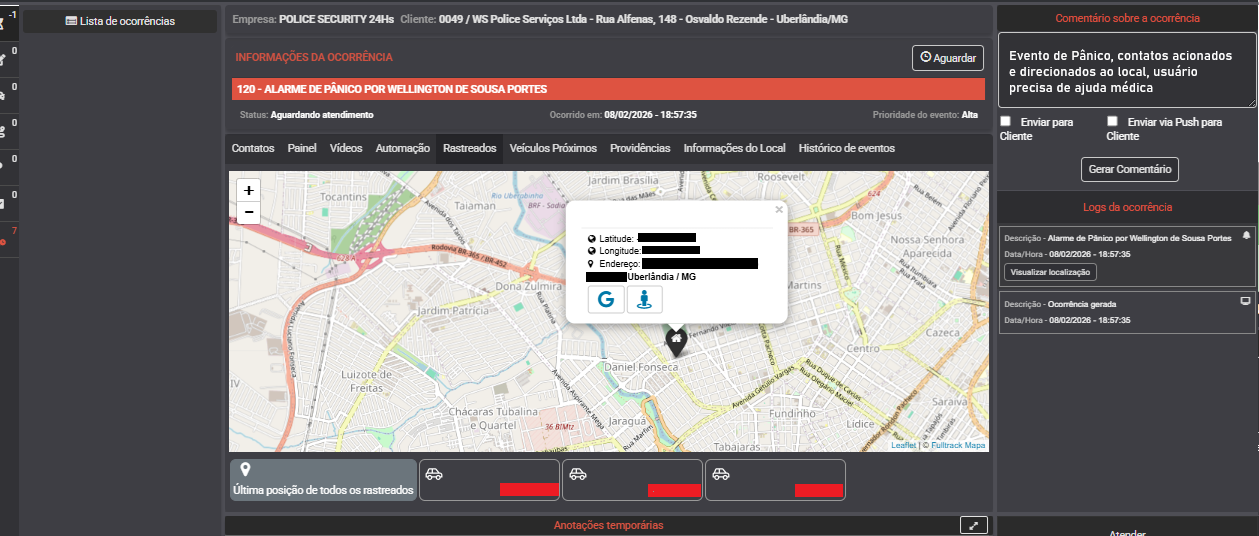Click Gerar Comentário button
Image resolution: width=1259 pixels, height=536 pixels.
point(1130,170)
